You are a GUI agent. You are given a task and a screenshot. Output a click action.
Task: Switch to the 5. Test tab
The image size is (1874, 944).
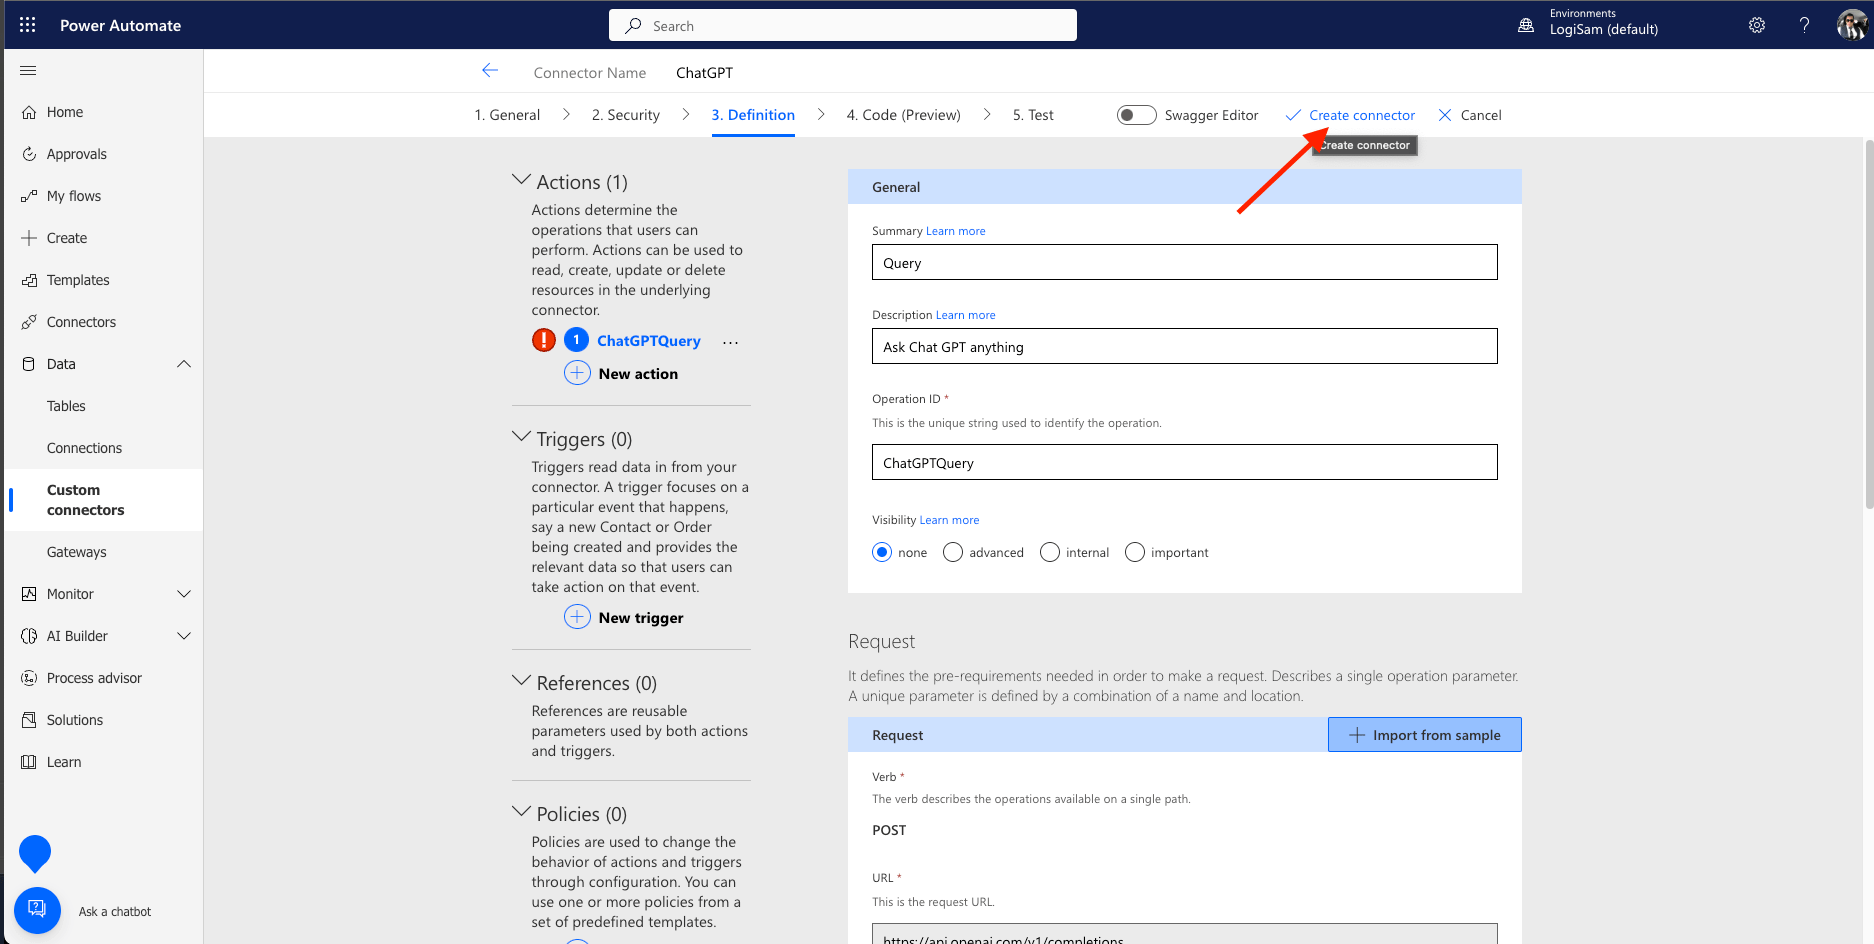pos(1033,115)
